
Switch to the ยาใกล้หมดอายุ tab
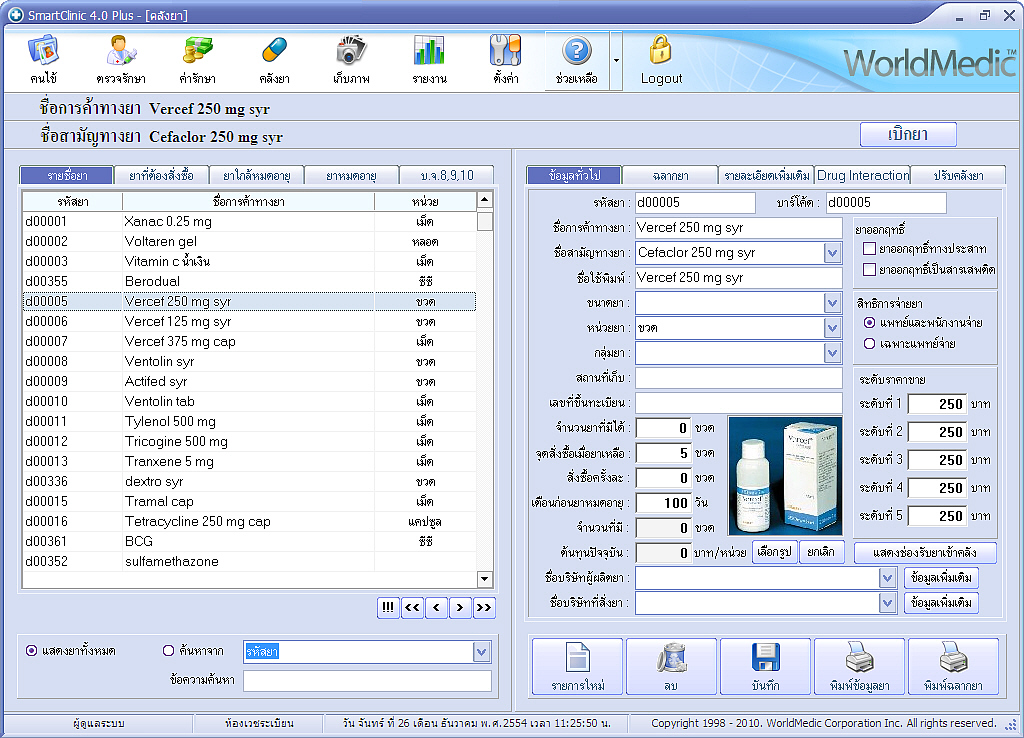(257, 175)
